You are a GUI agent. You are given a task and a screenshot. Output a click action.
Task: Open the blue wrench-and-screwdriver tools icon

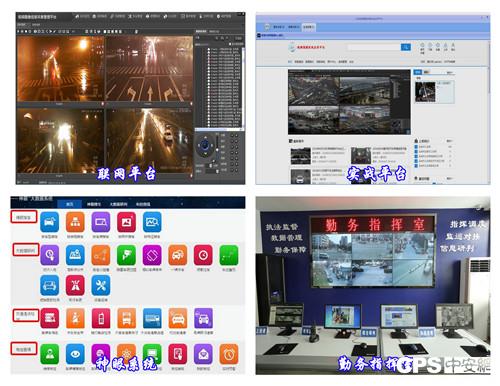coord(101,286)
